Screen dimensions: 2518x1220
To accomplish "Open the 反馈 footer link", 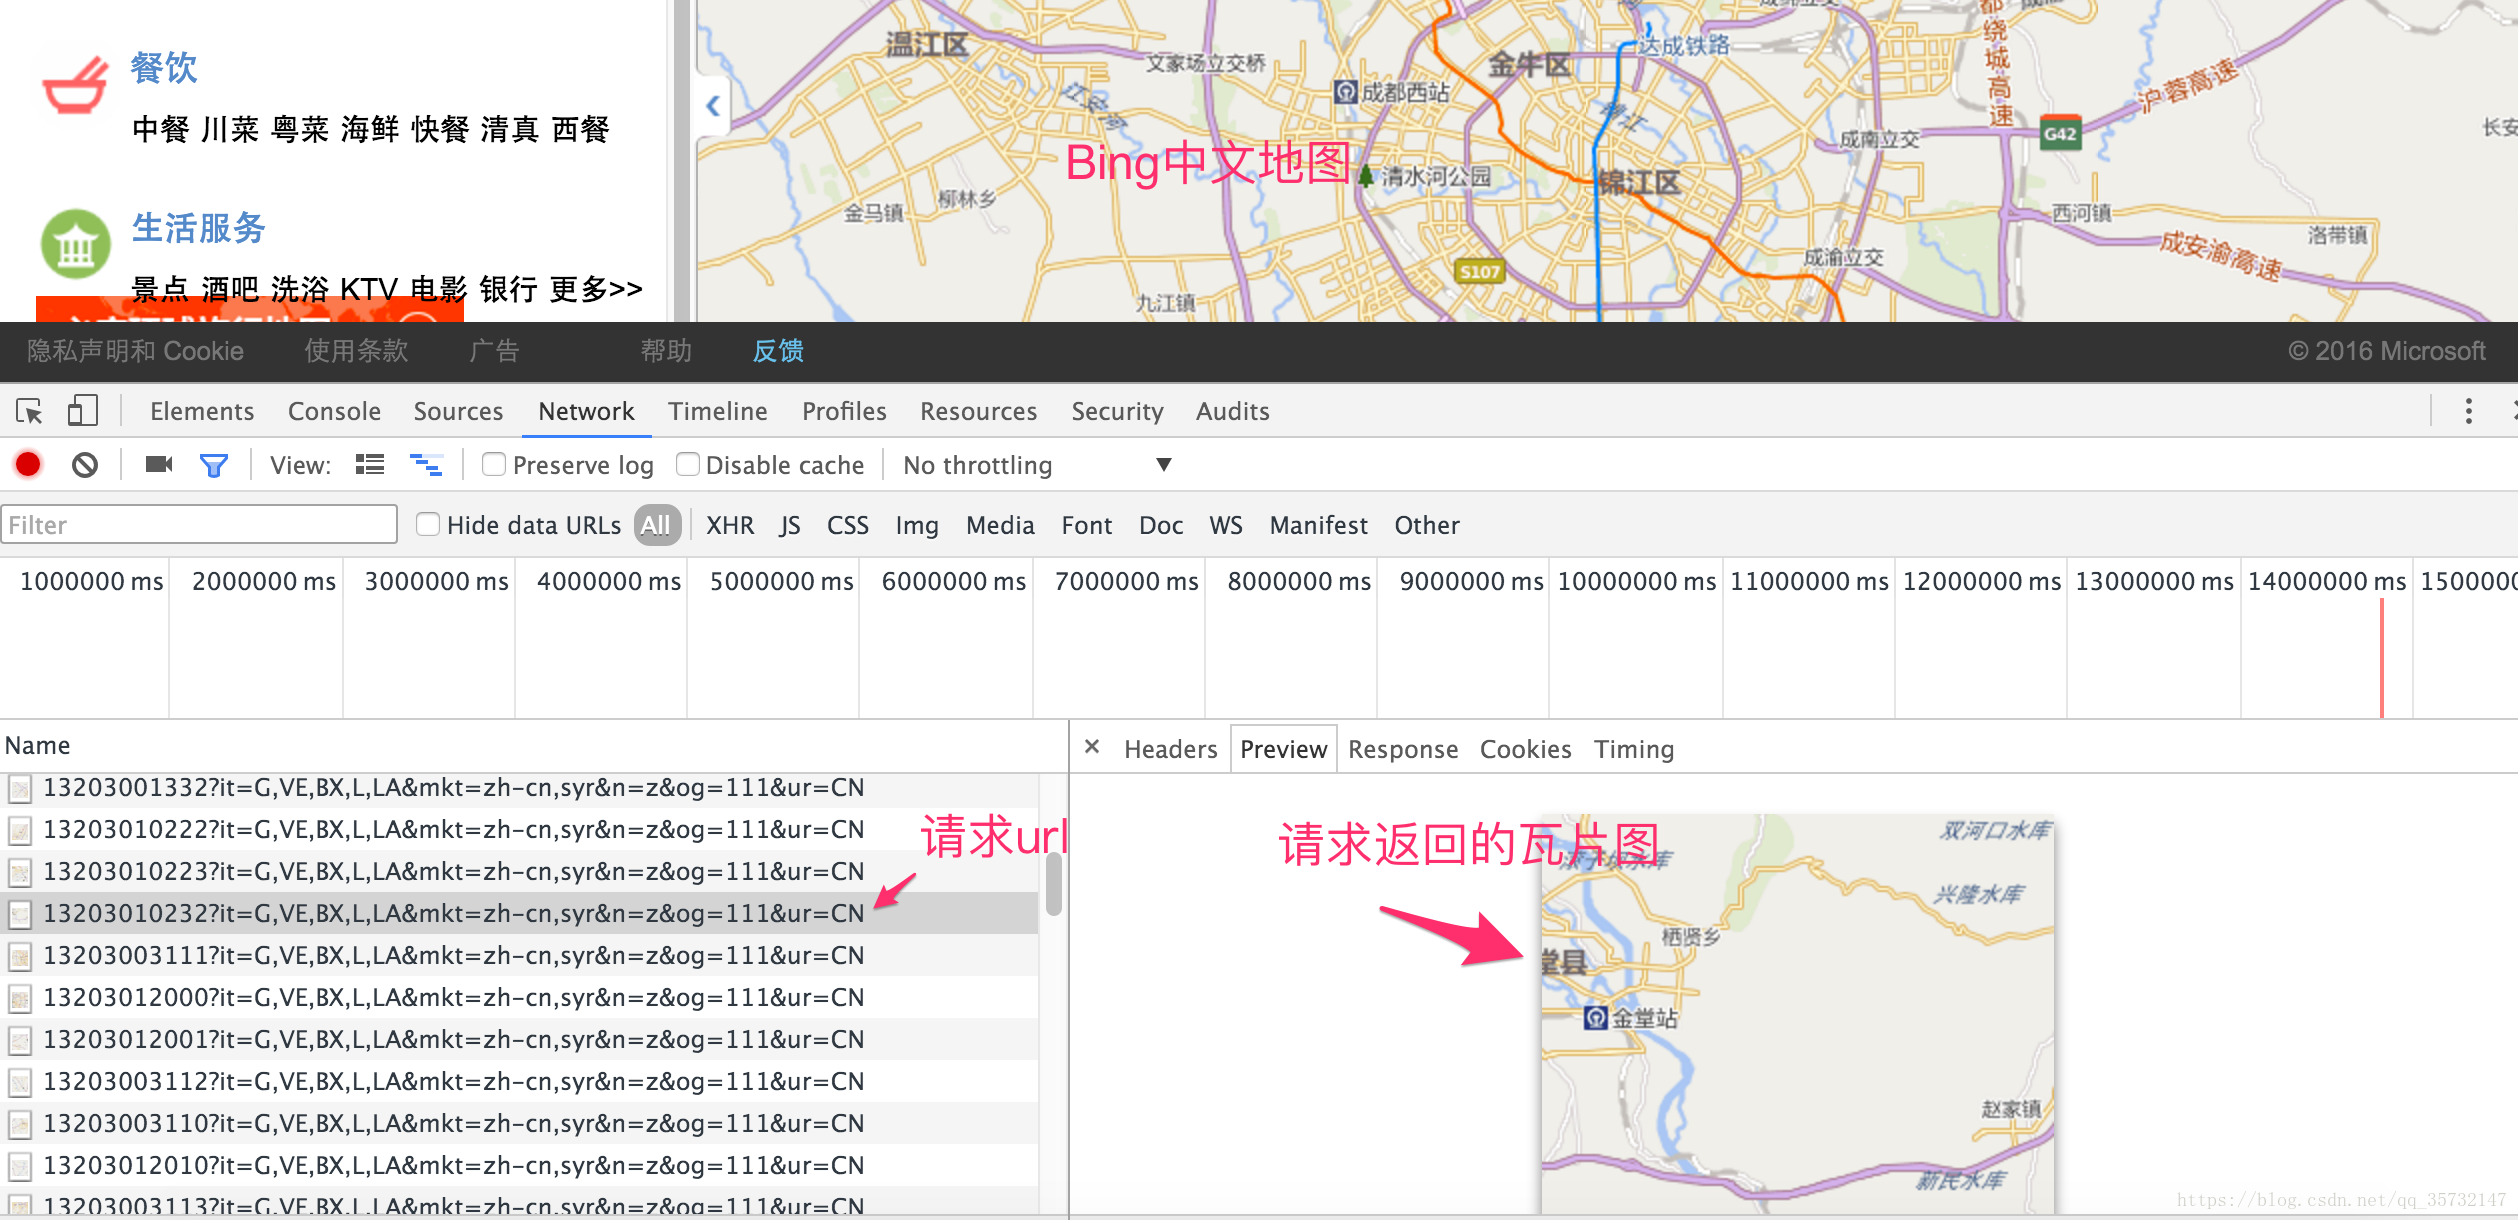I will point(778,351).
